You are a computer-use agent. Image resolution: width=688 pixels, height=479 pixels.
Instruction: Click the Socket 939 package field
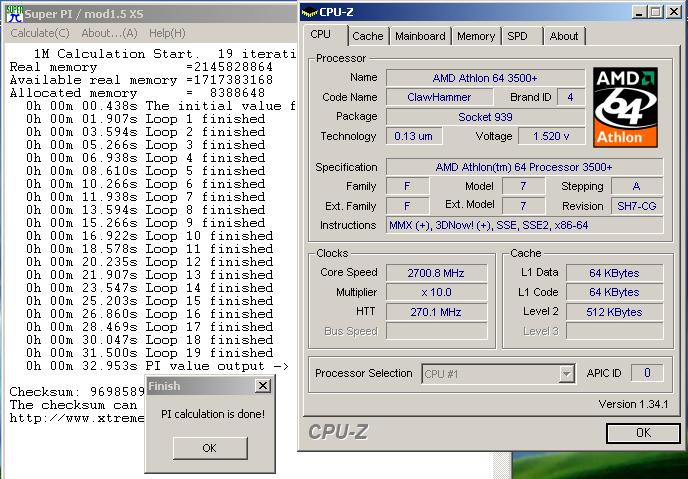coord(485,117)
